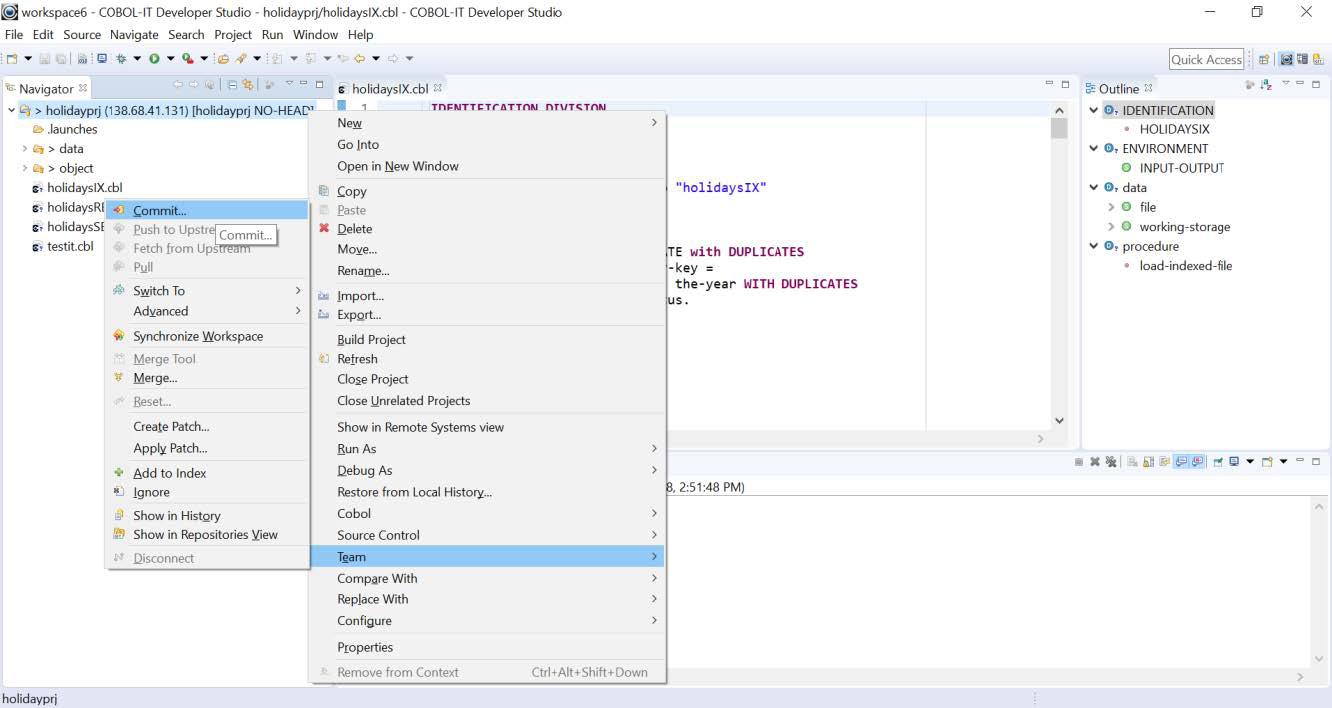Choose Add to Index in the Team submenu

(x=170, y=473)
